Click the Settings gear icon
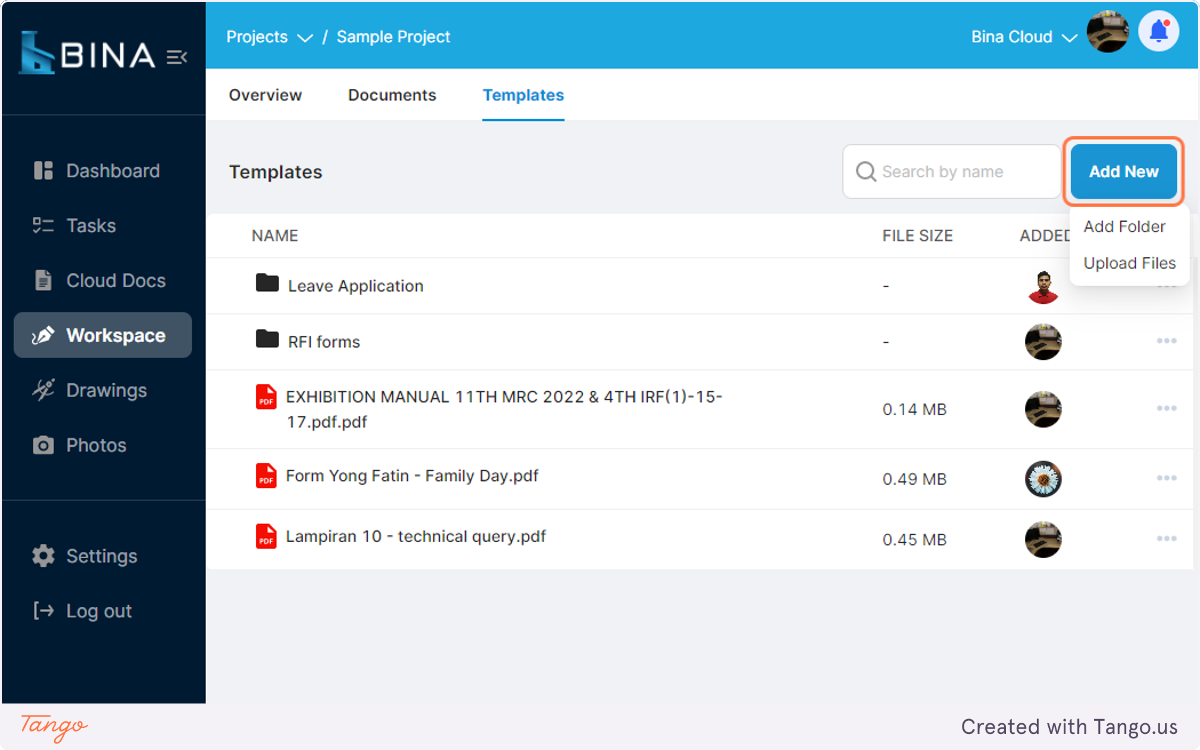1200x750 pixels. point(43,556)
